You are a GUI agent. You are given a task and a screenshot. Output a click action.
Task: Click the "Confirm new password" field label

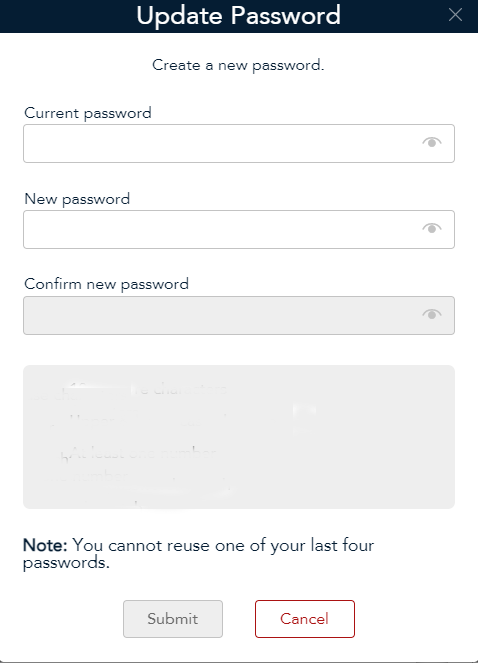point(107,284)
